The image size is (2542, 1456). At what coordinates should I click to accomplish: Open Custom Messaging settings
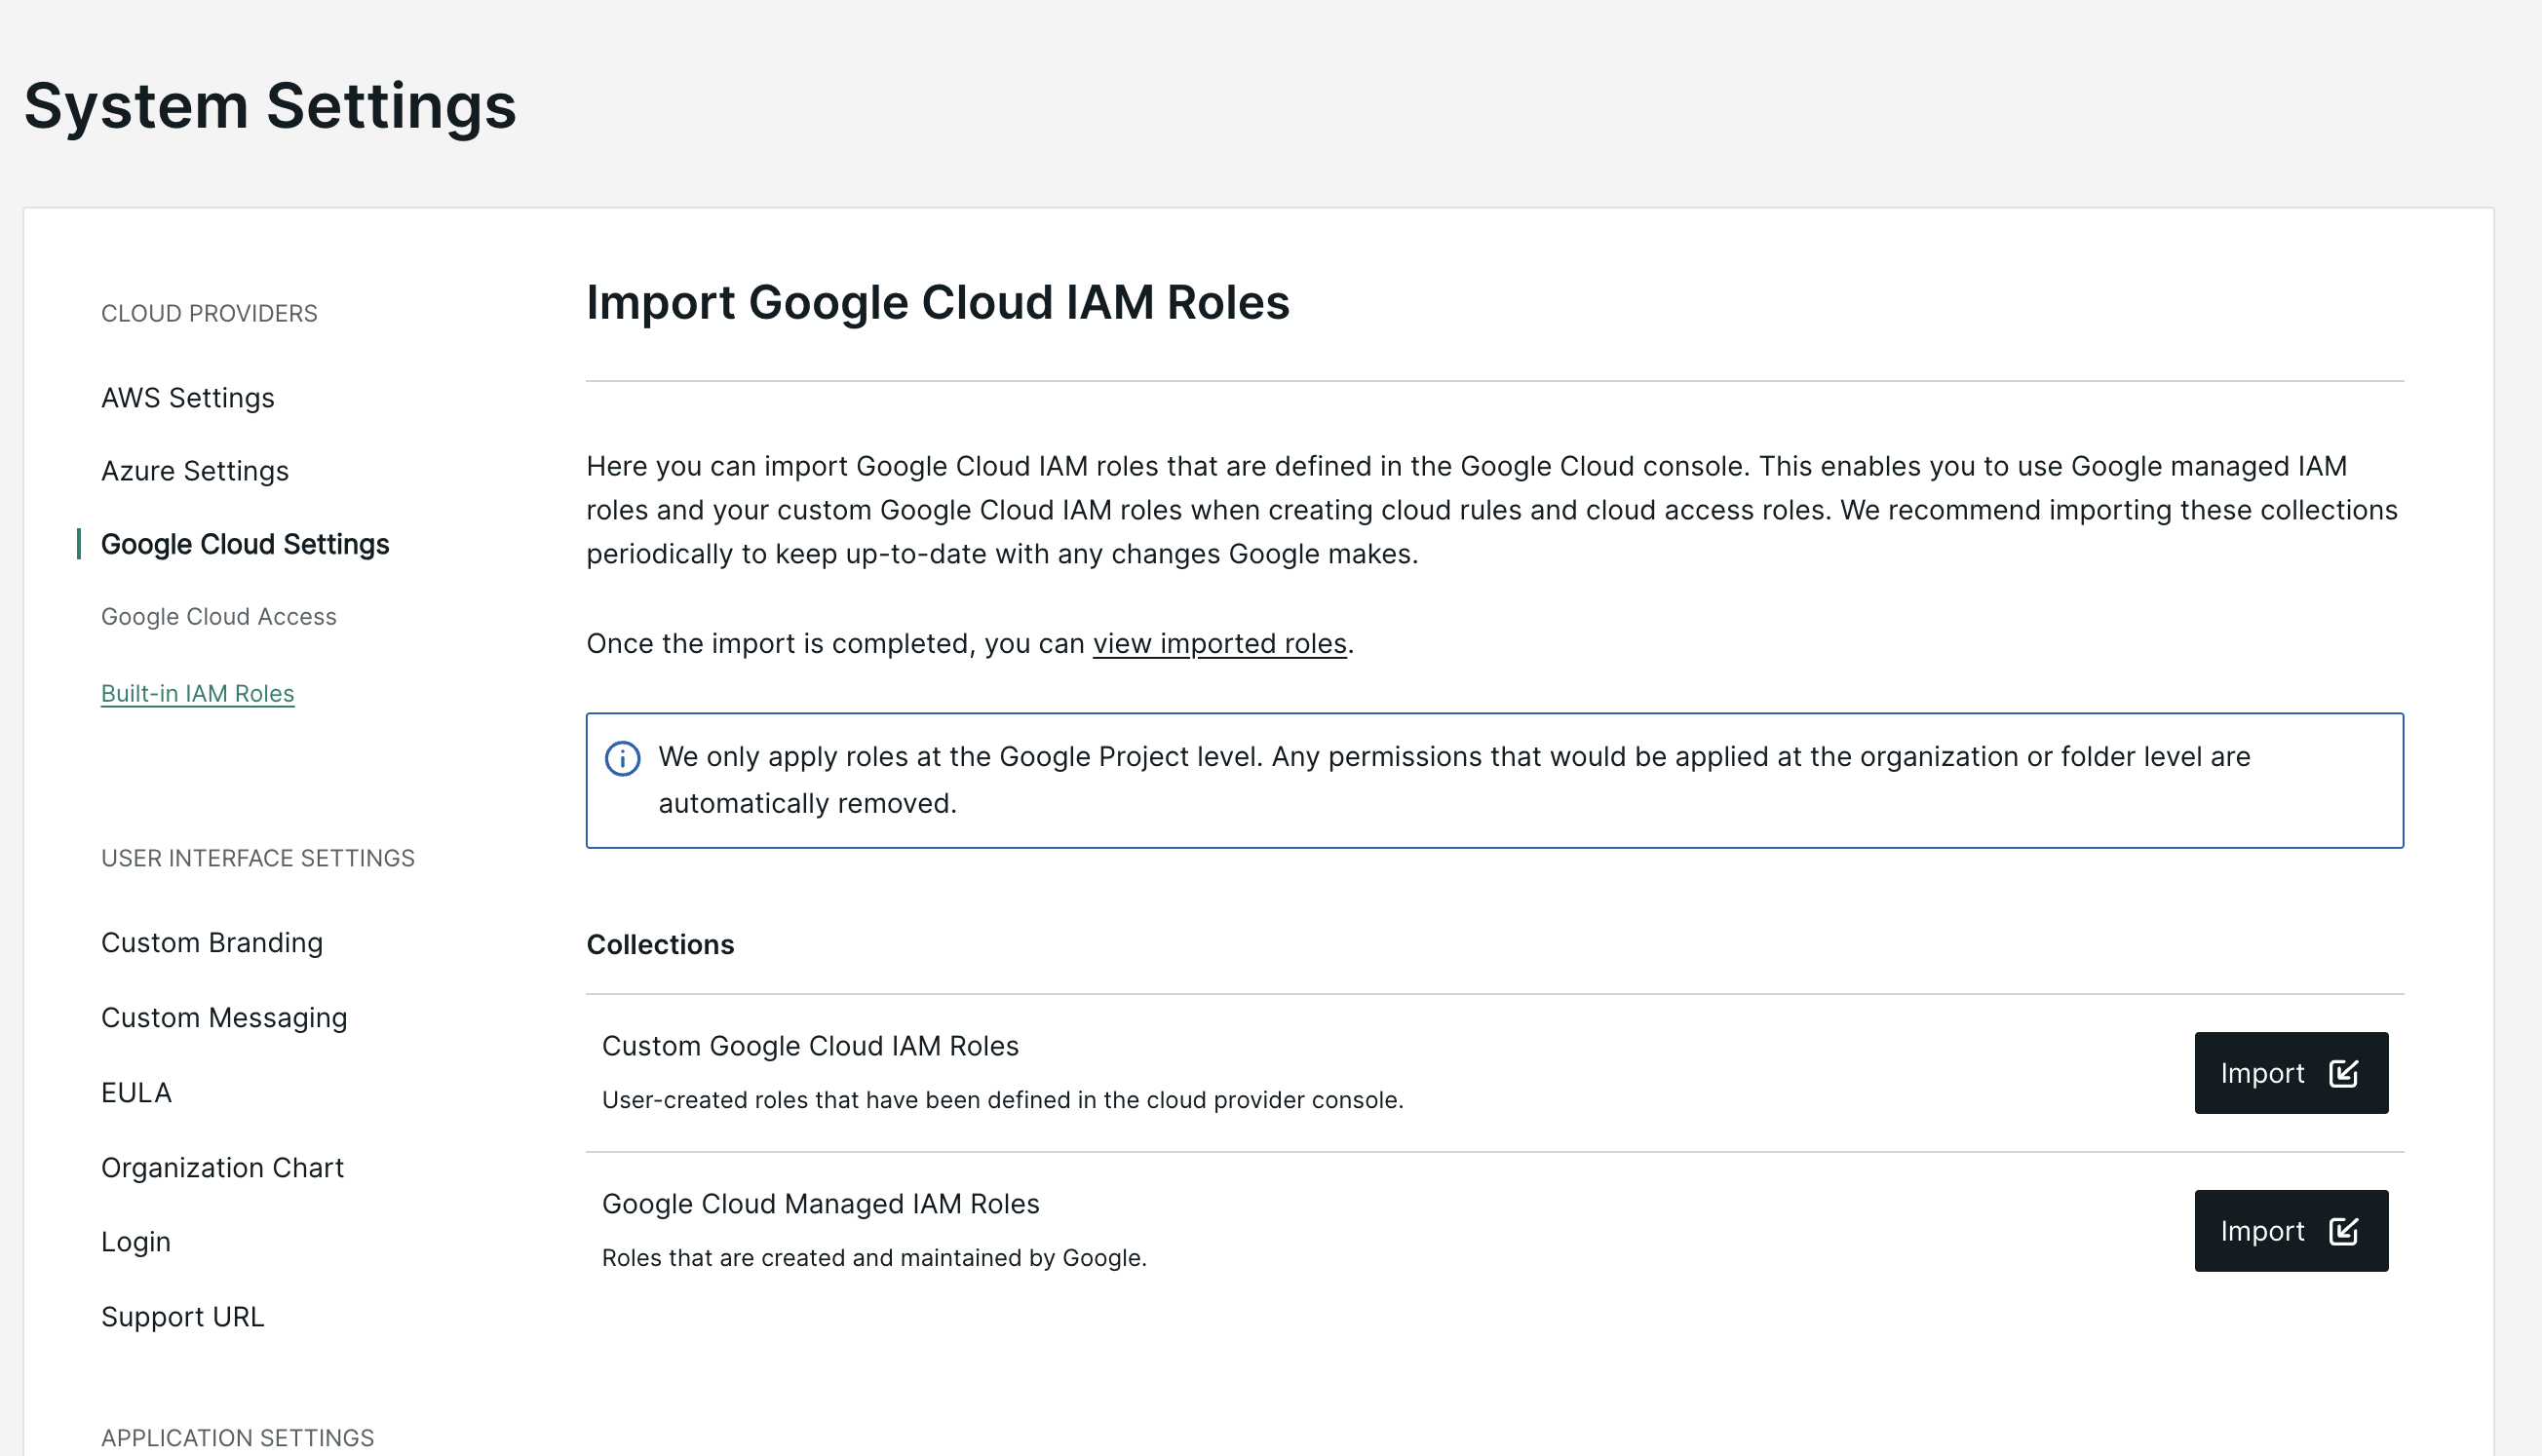pyautogui.click(x=224, y=1018)
